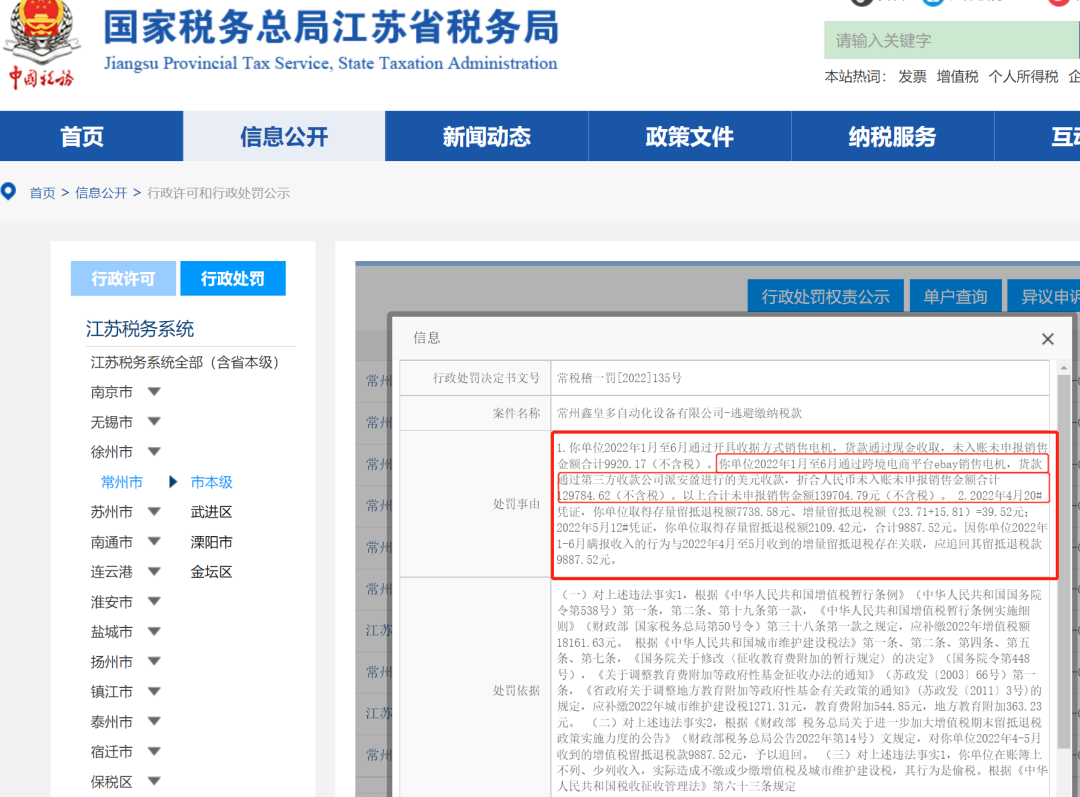Image resolution: width=1080 pixels, height=797 pixels.
Task: Open 行政处罚权责公示 button
Action: (825, 297)
